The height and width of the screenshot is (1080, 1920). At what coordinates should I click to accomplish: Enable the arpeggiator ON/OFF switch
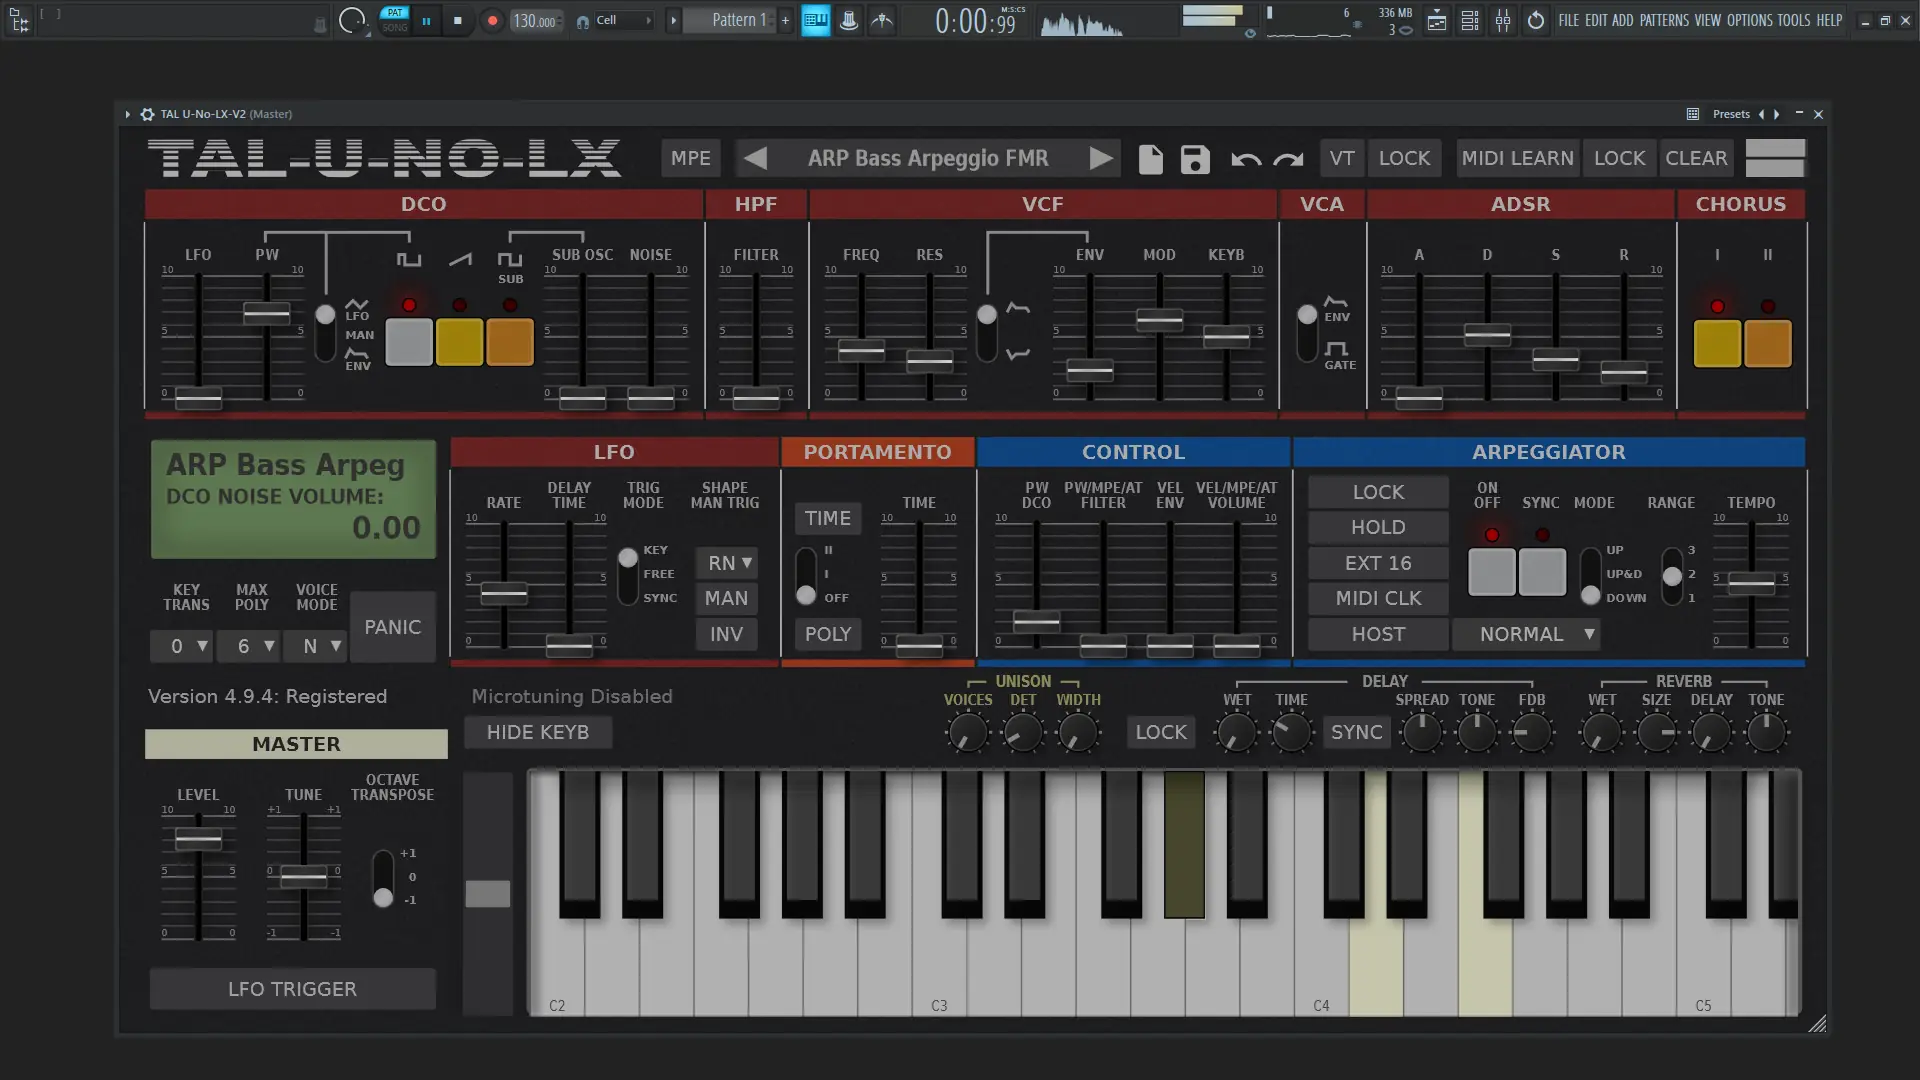(1491, 571)
